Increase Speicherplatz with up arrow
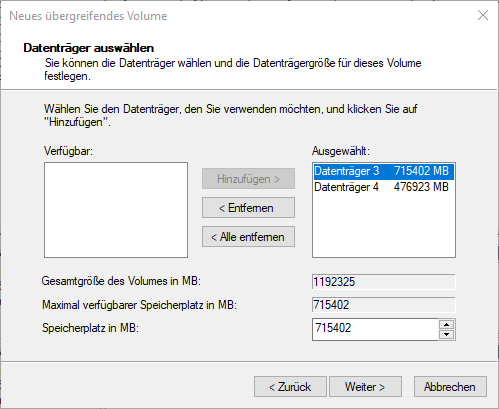This screenshot has height=409, width=499. (x=447, y=324)
